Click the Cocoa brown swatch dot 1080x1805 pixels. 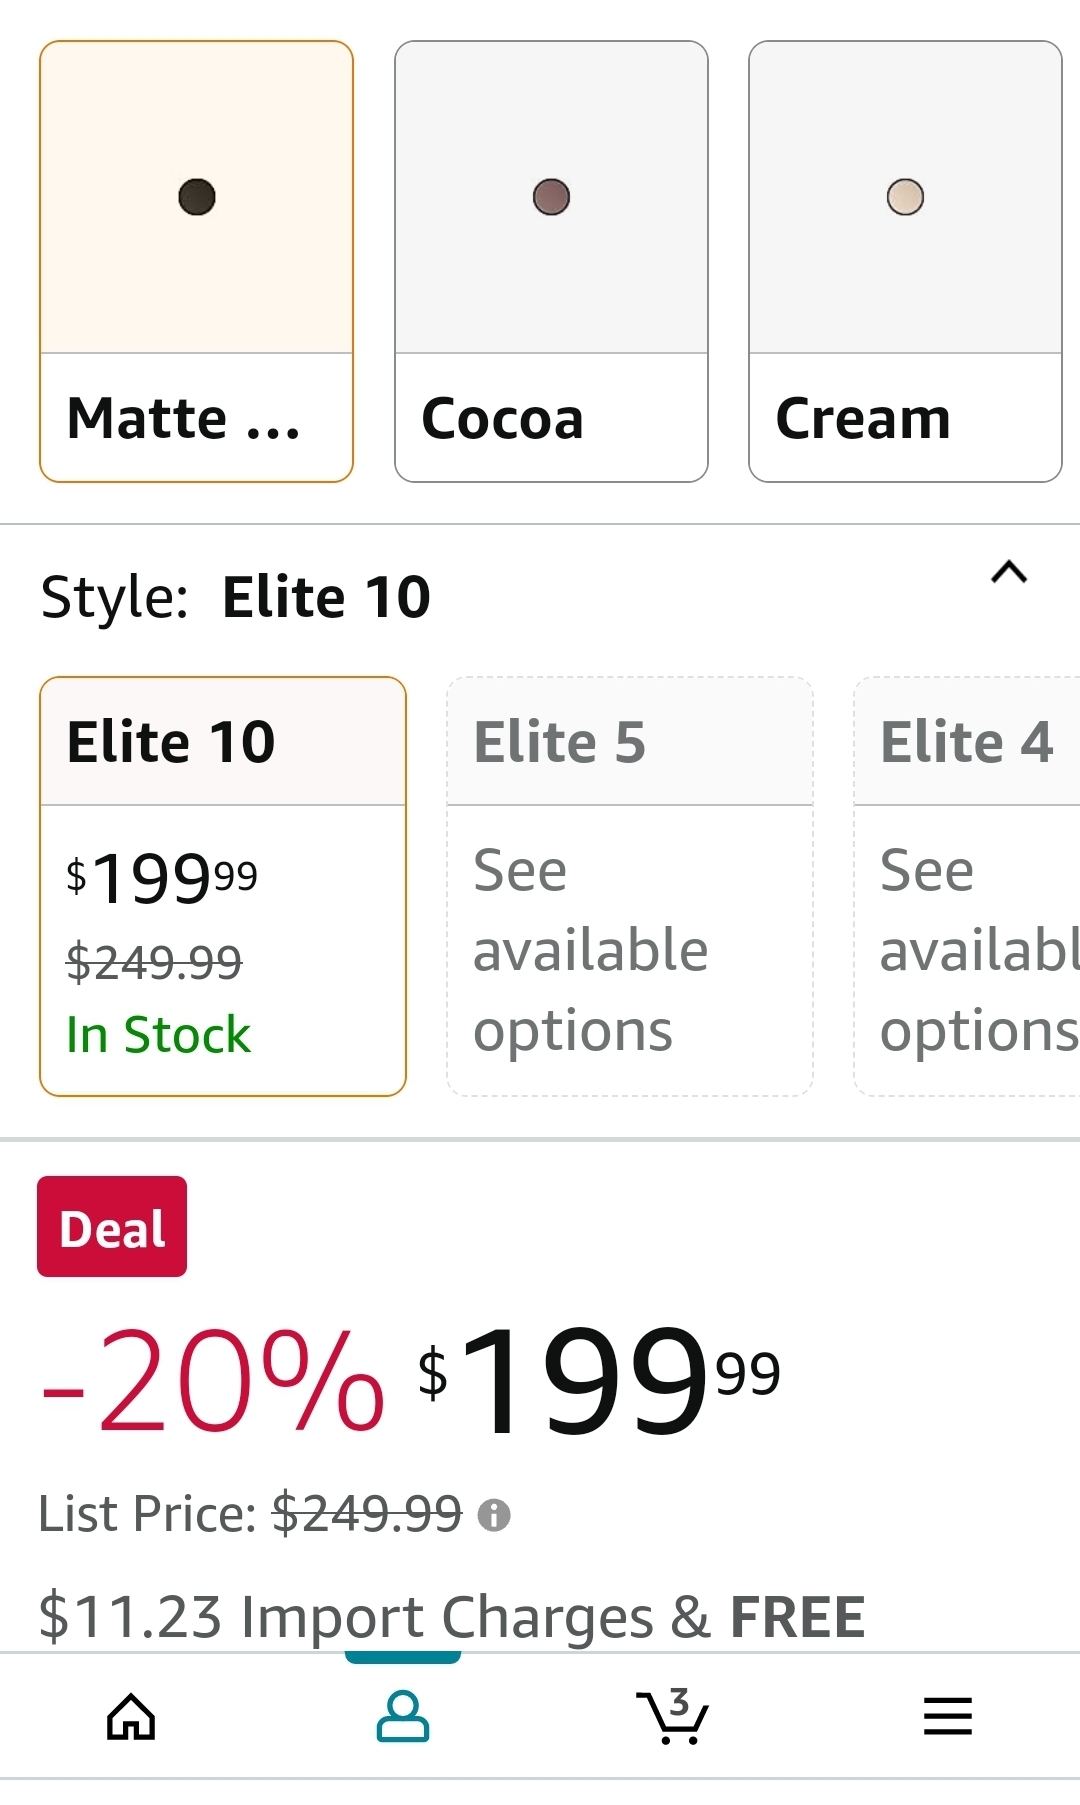coord(551,197)
